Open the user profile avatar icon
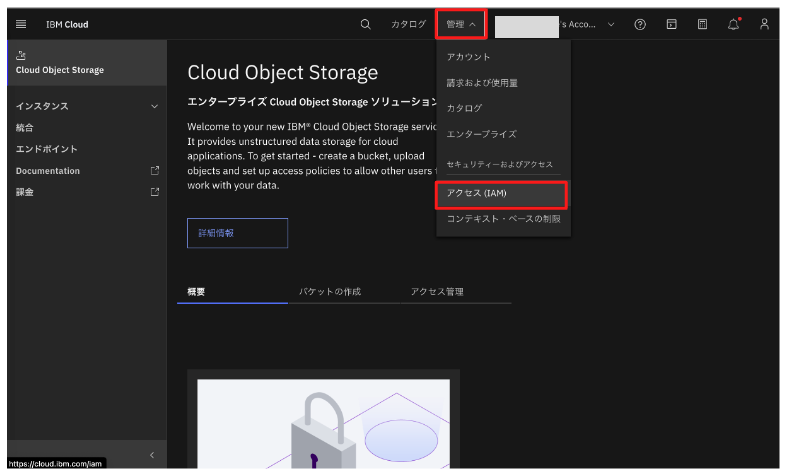This screenshot has height=476, width=788. (x=764, y=24)
